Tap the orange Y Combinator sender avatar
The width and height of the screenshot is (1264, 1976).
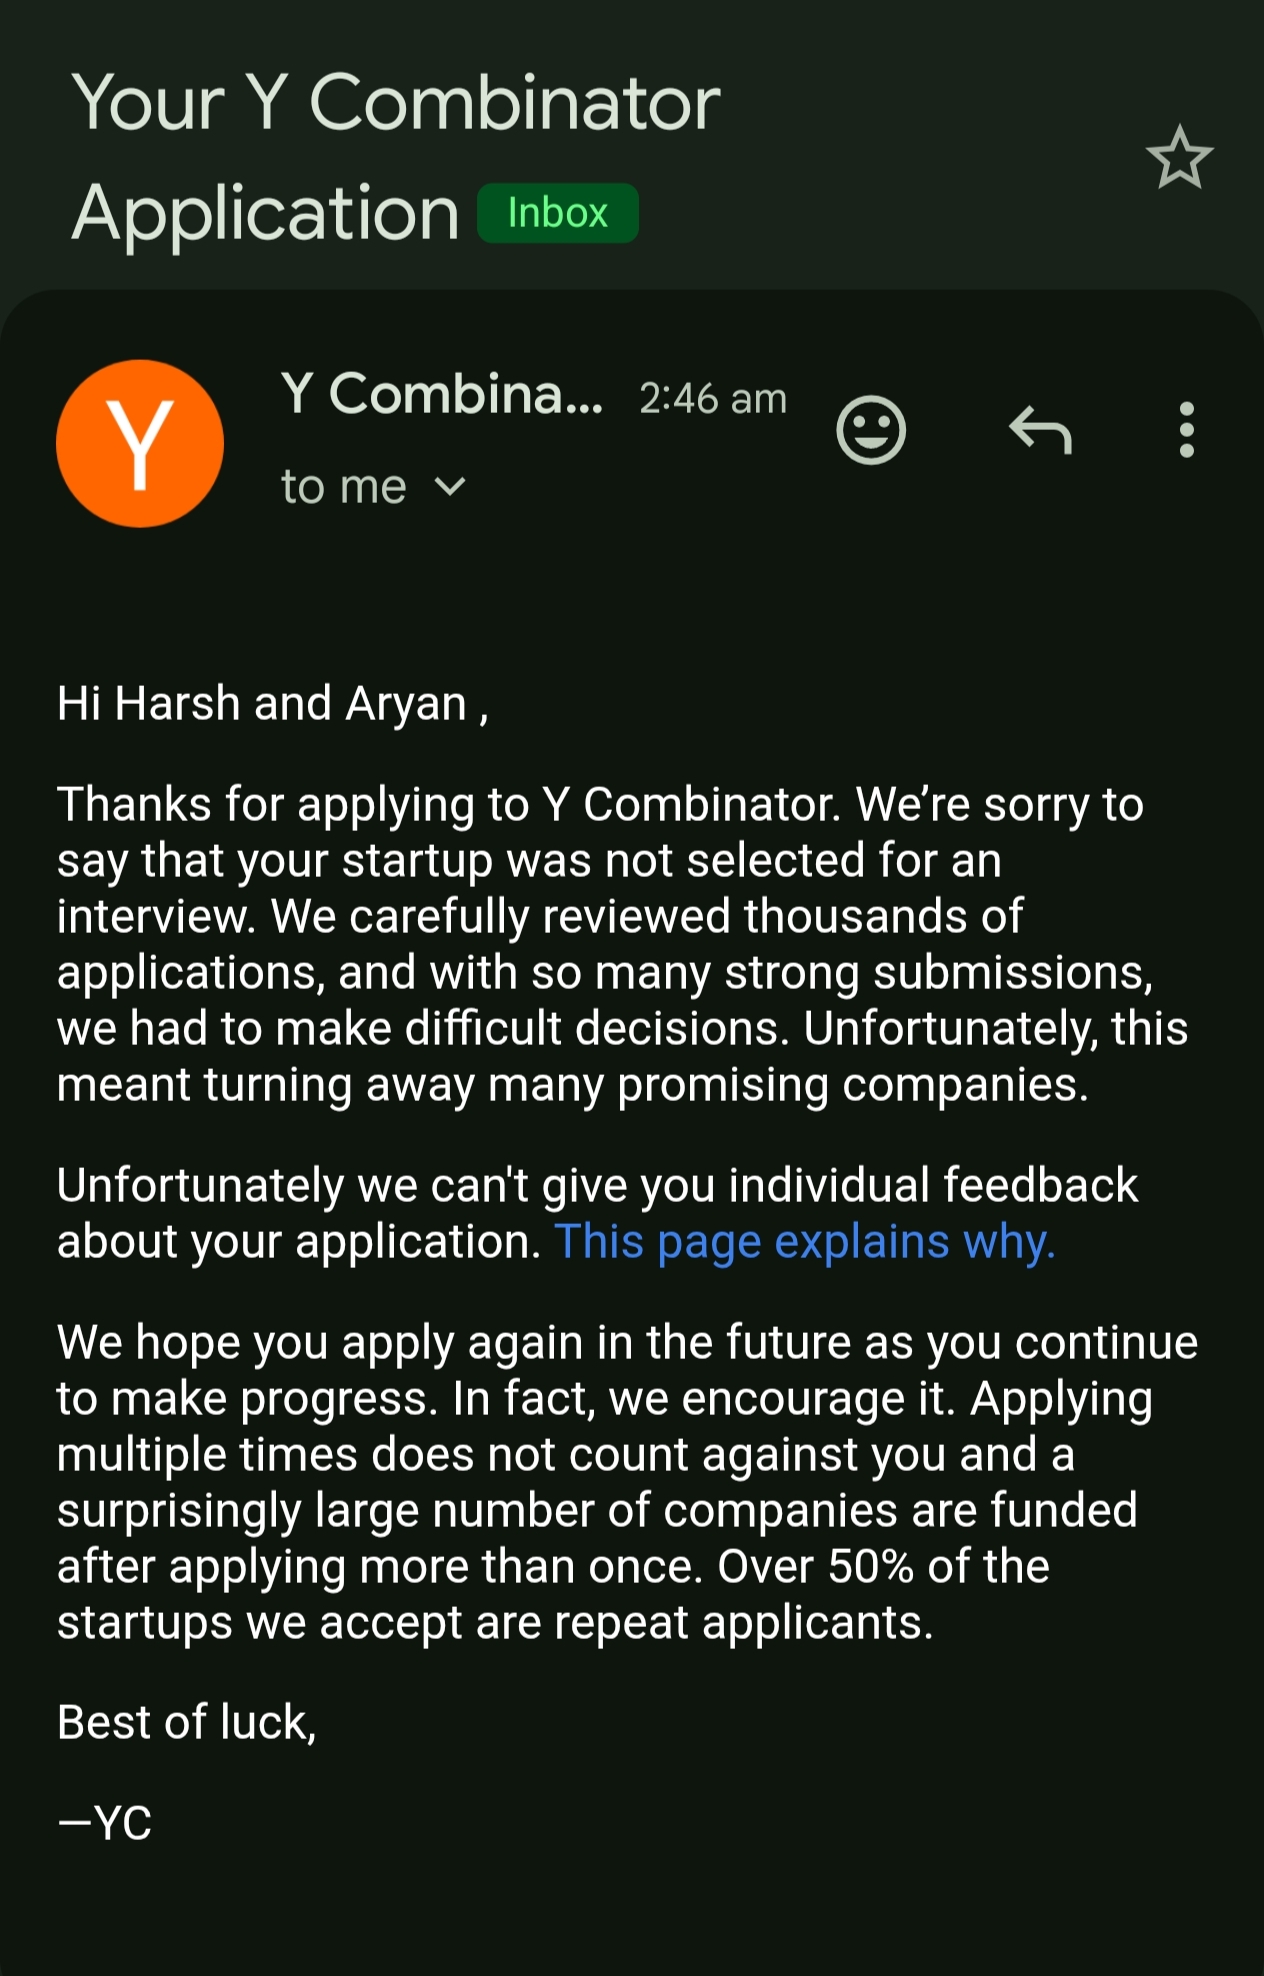tap(140, 443)
